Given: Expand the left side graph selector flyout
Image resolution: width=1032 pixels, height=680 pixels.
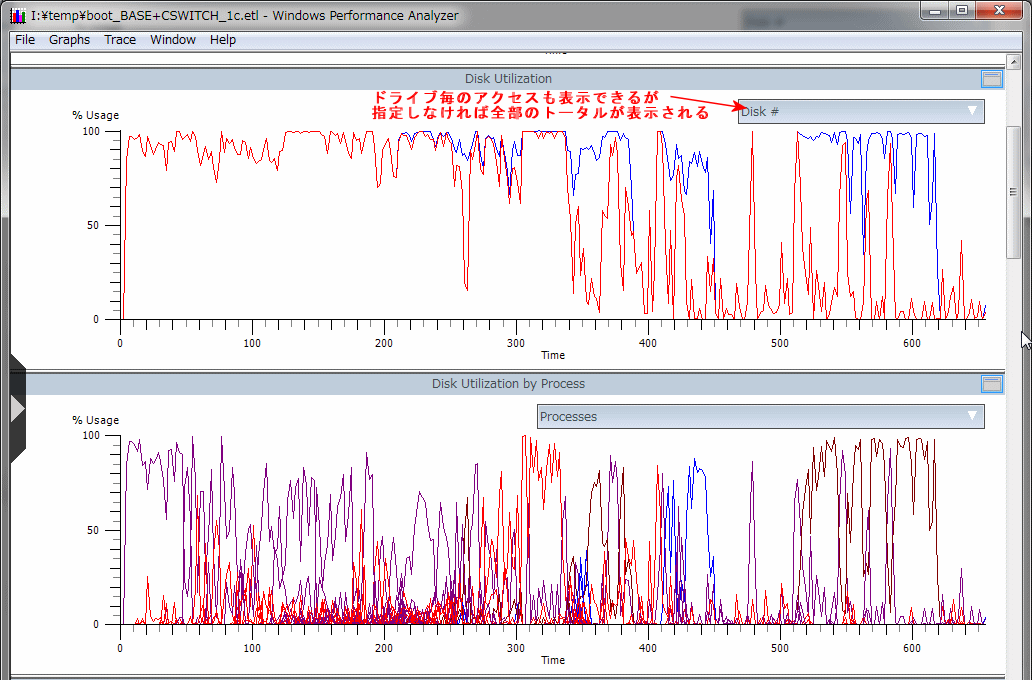Looking at the screenshot, I should 16,408.
